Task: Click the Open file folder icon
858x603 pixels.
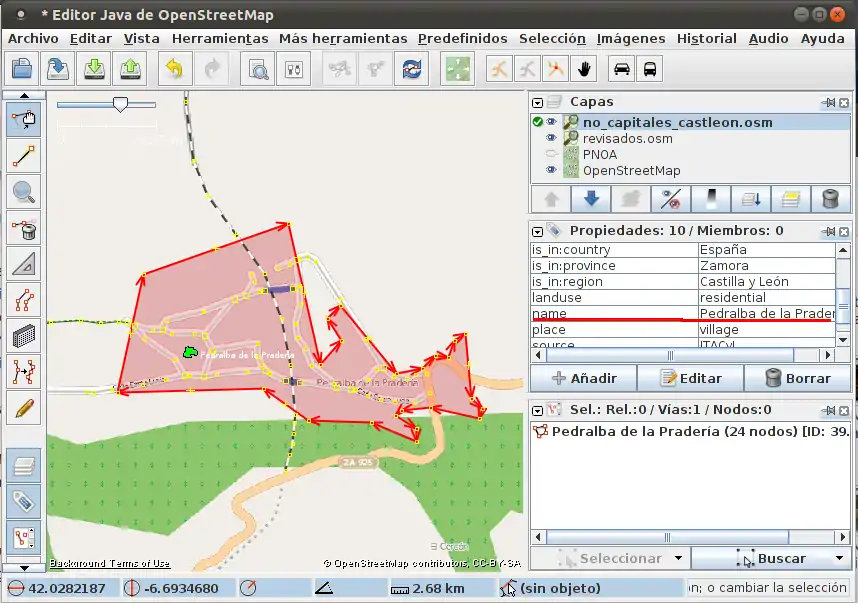Action: 23,69
